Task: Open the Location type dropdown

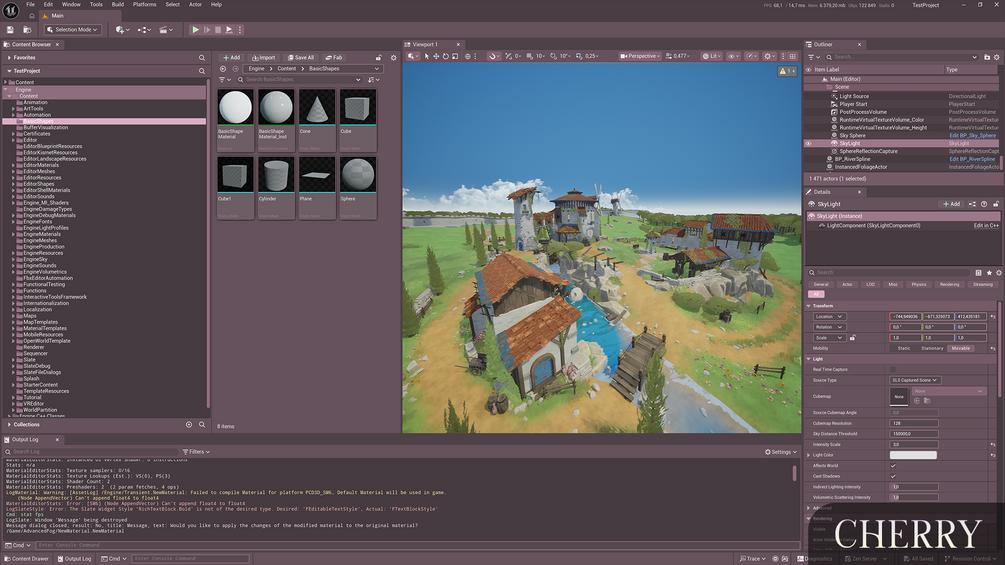Action: [830, 316]
